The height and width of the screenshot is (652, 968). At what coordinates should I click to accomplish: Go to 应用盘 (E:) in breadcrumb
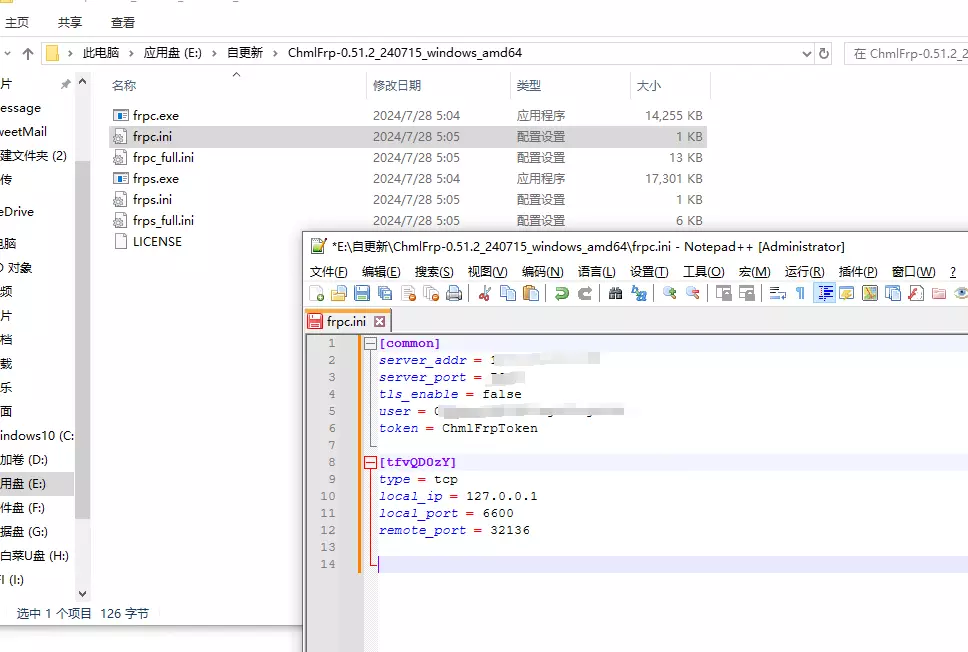click(x=172, y=53)
